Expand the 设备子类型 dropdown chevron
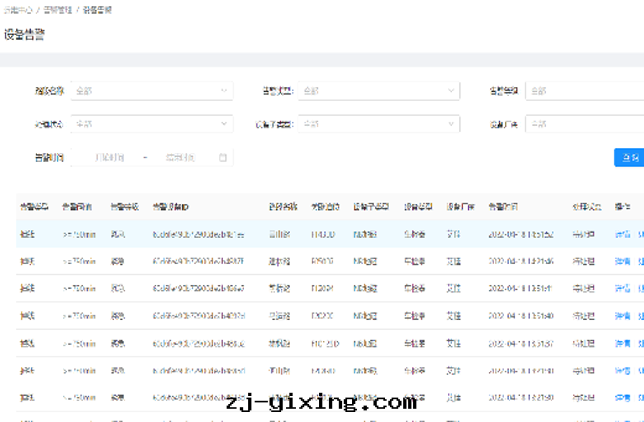 pyautogui.click(x=451, y=125)
